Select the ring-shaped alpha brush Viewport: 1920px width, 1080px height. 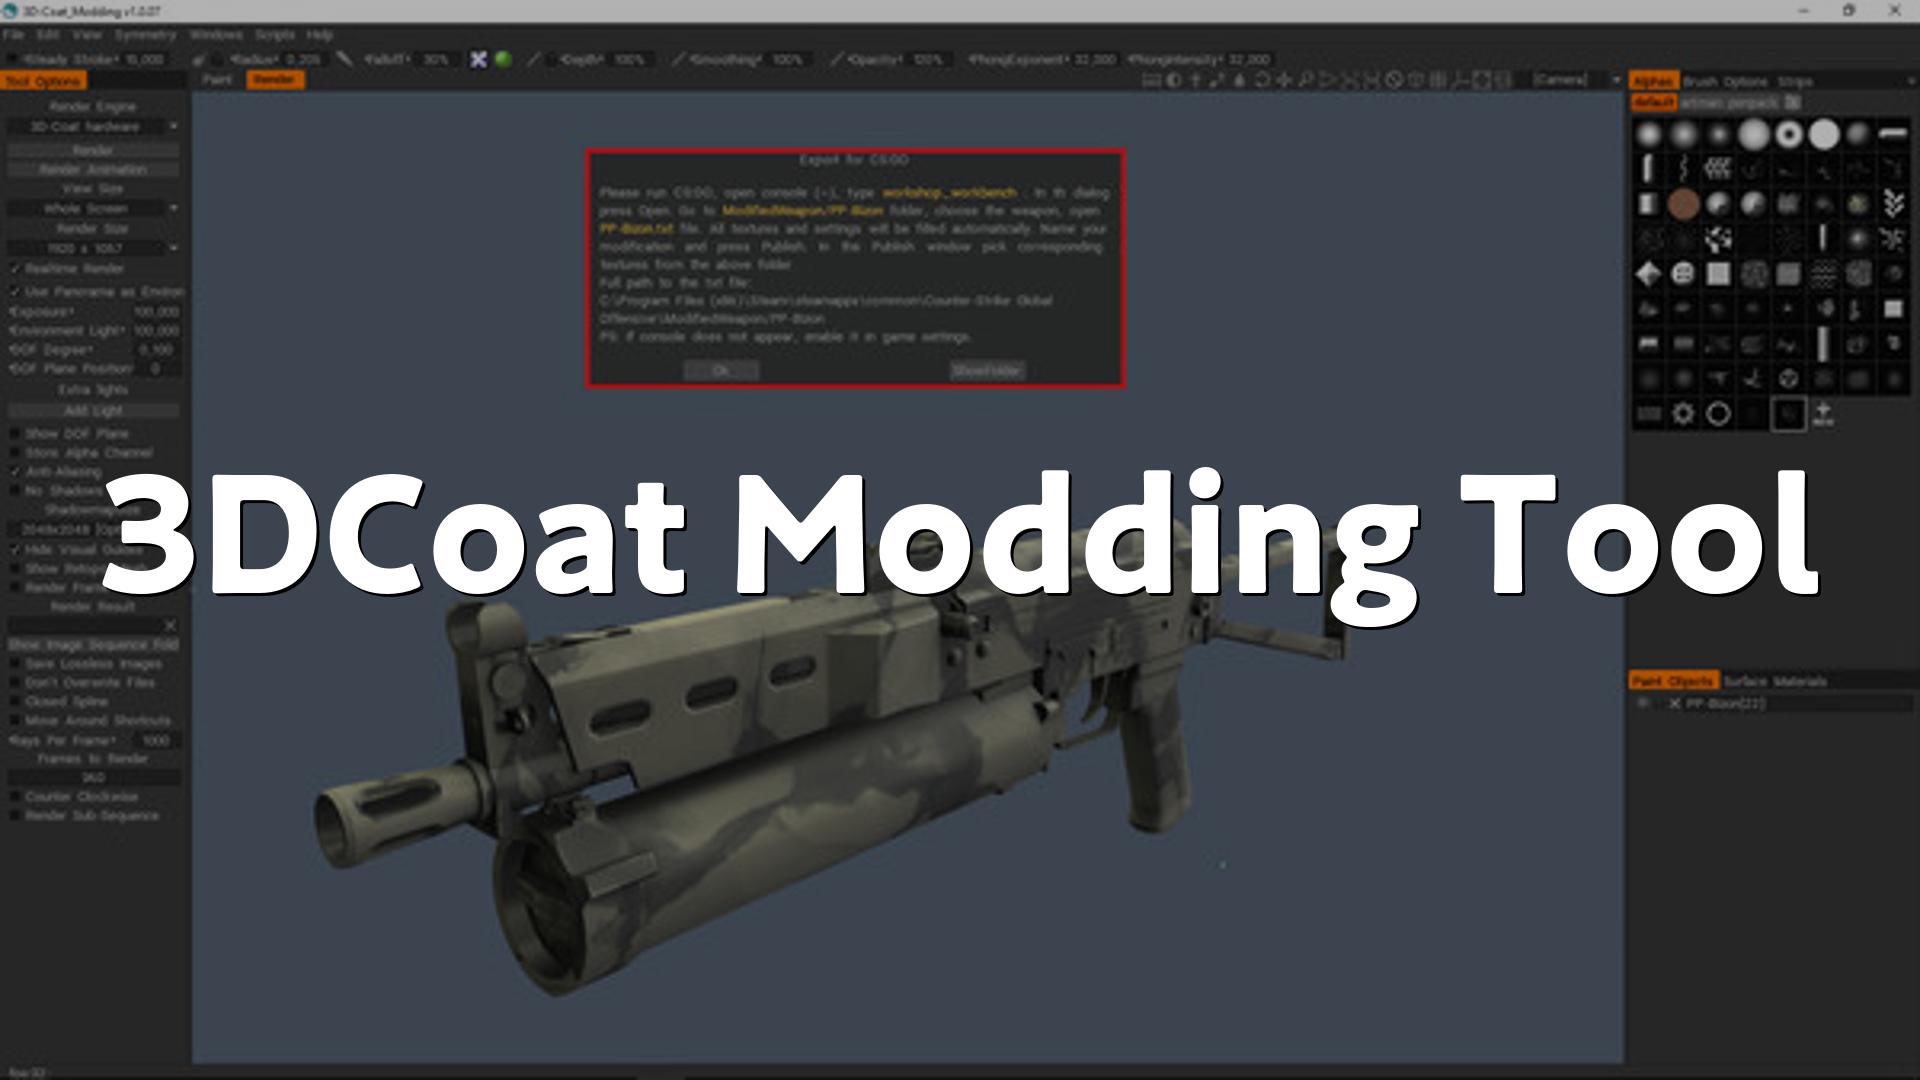click(x=1789, y=134)
